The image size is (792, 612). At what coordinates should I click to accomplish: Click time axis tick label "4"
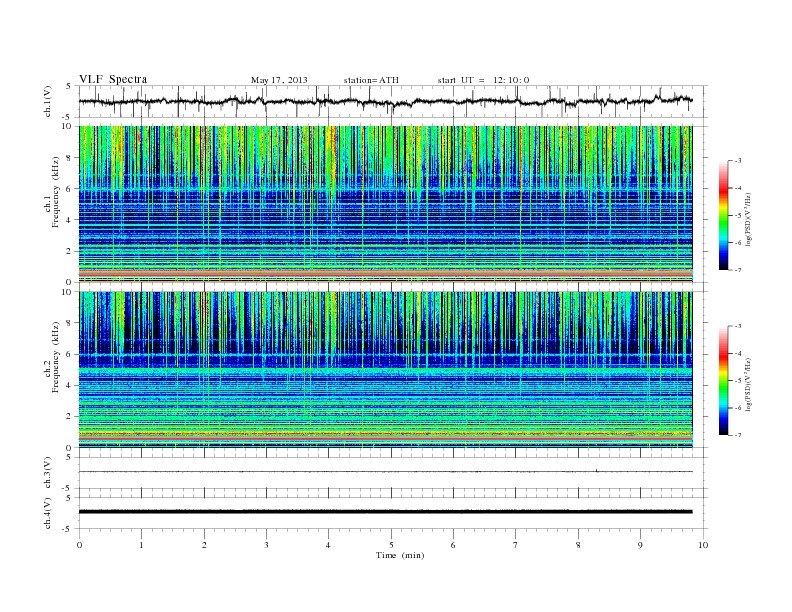328,545
